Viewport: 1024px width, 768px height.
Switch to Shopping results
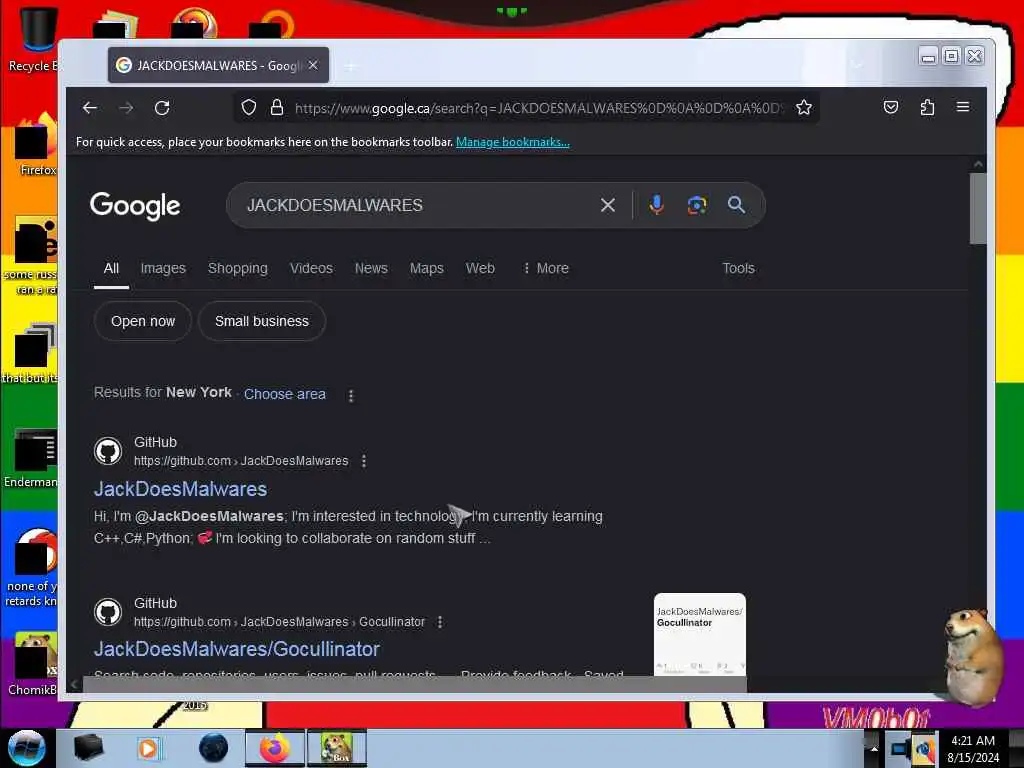click(238, 268)
